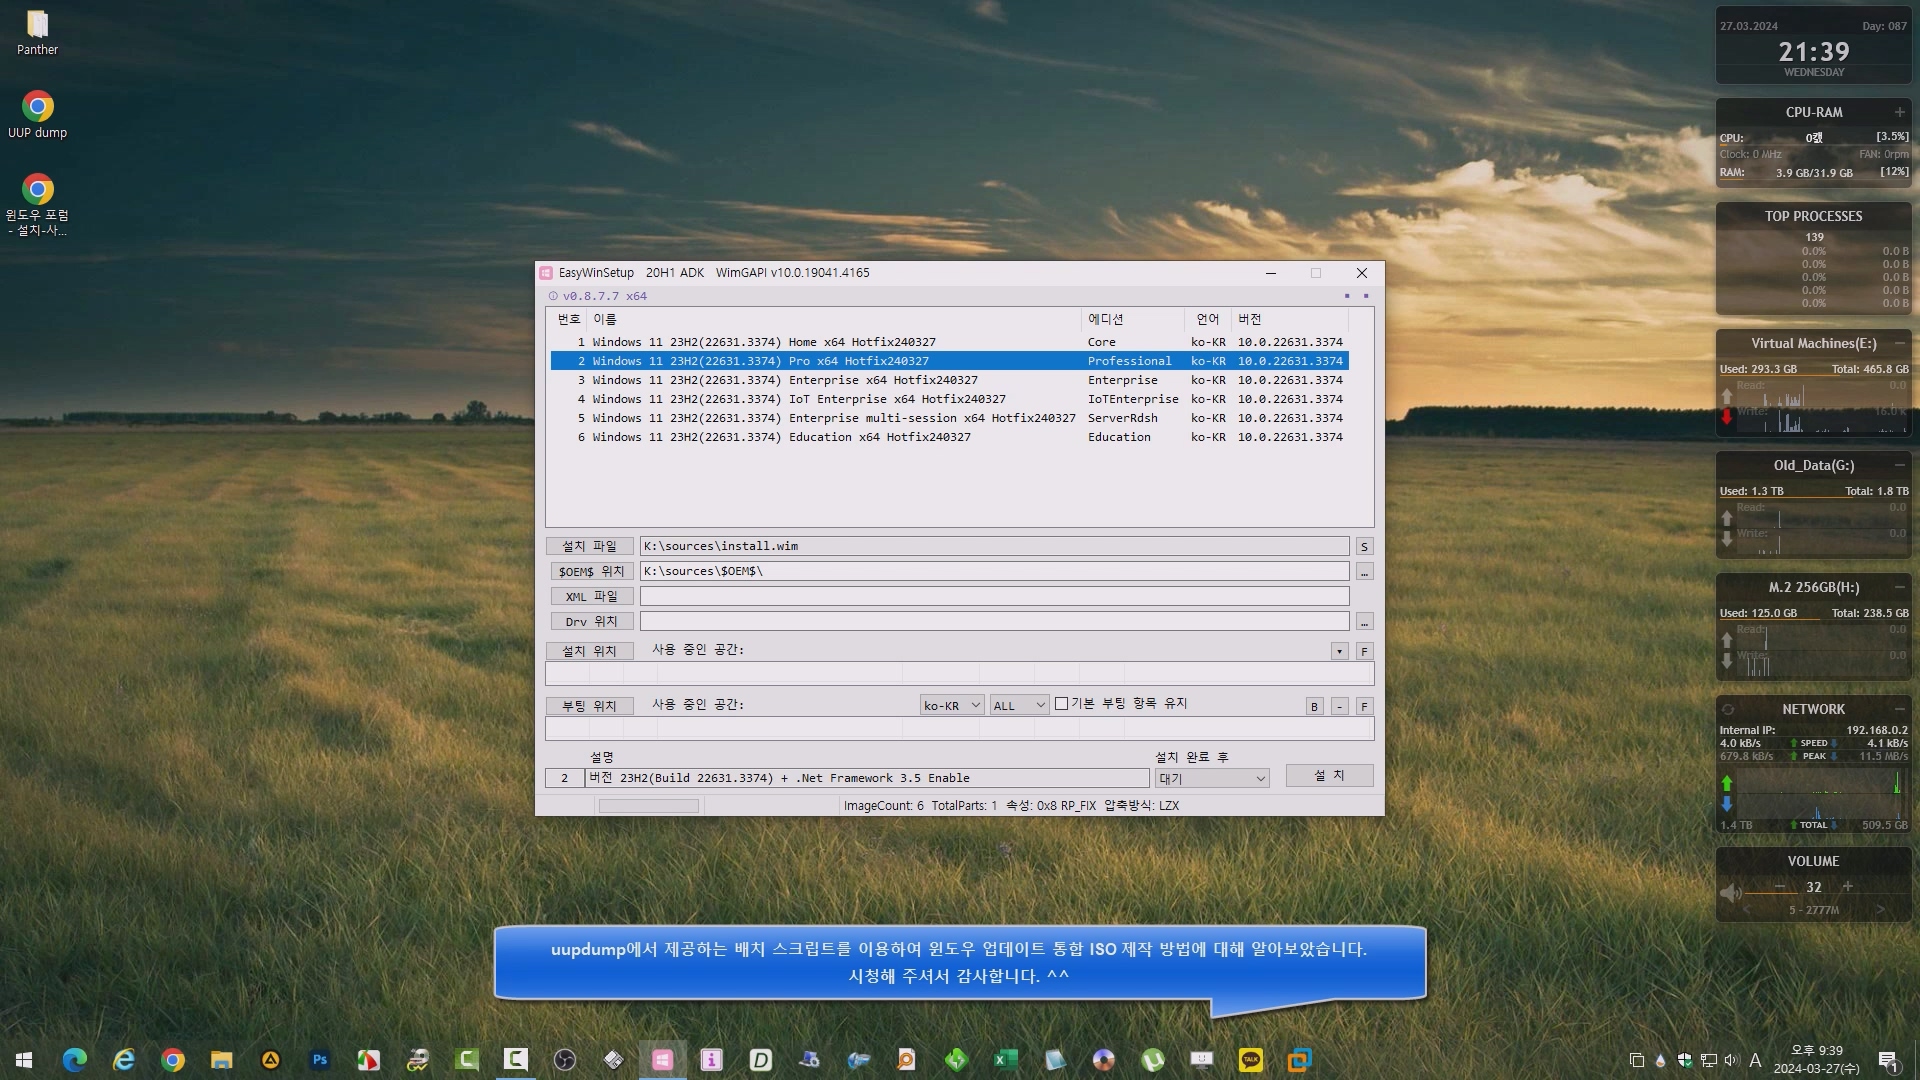1920x1080 pixels.
Task: Open File Explorer from the taskbar
Action: pyautogui.click(x=222, y=1060)
